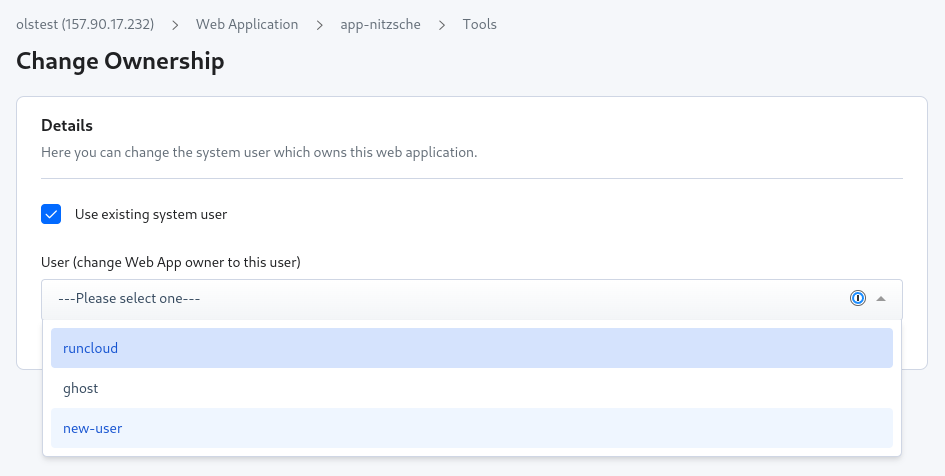Click the breadcrumb chevron after Web Application
Image resolution: width=945 pixels, height=476 pixels.
(x=319, y=25)
